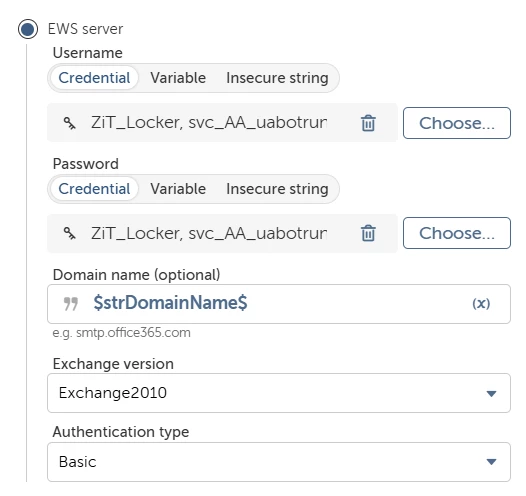Switch Username to Variable option
Image resolution: width=526 pixels, height=496 pixels.
pyautogui.click(x=178, y=78)
